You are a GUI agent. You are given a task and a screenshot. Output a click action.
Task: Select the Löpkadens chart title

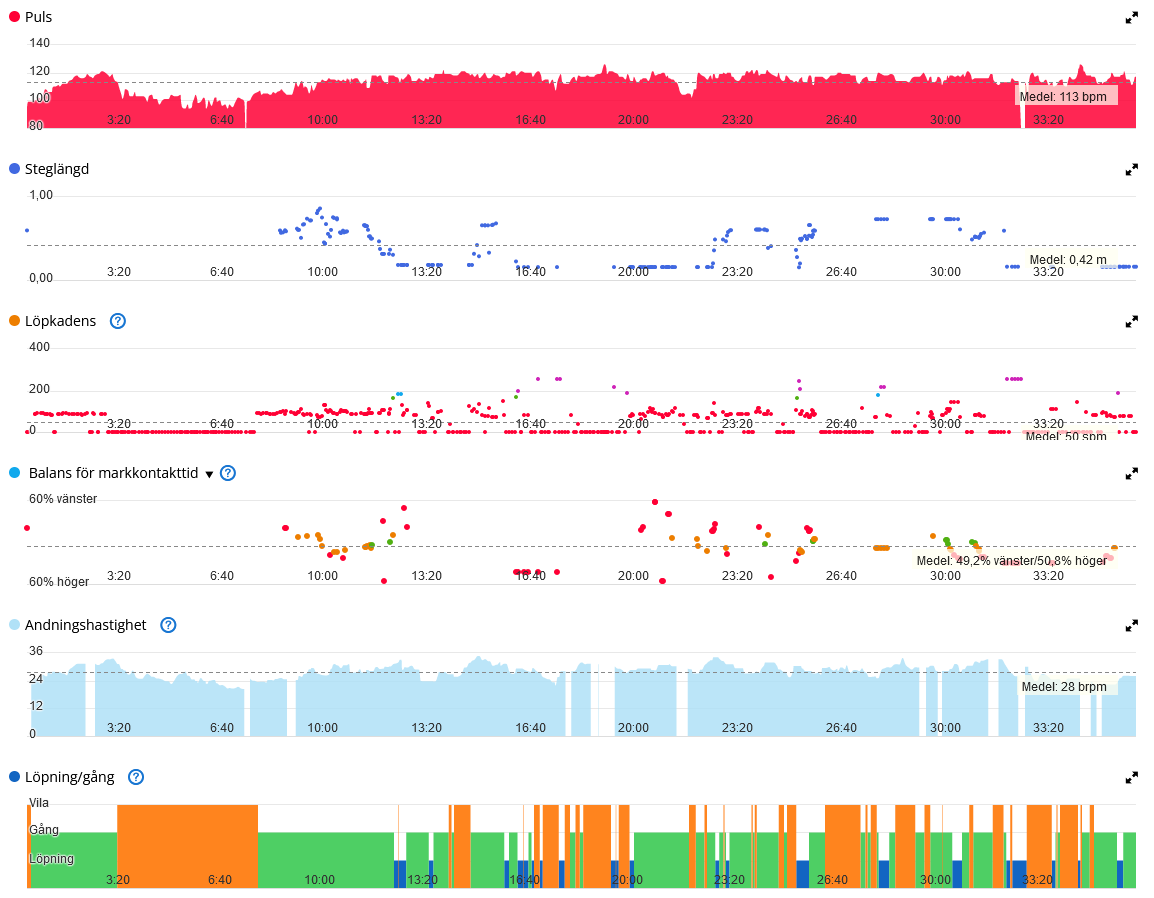(60, 321)
